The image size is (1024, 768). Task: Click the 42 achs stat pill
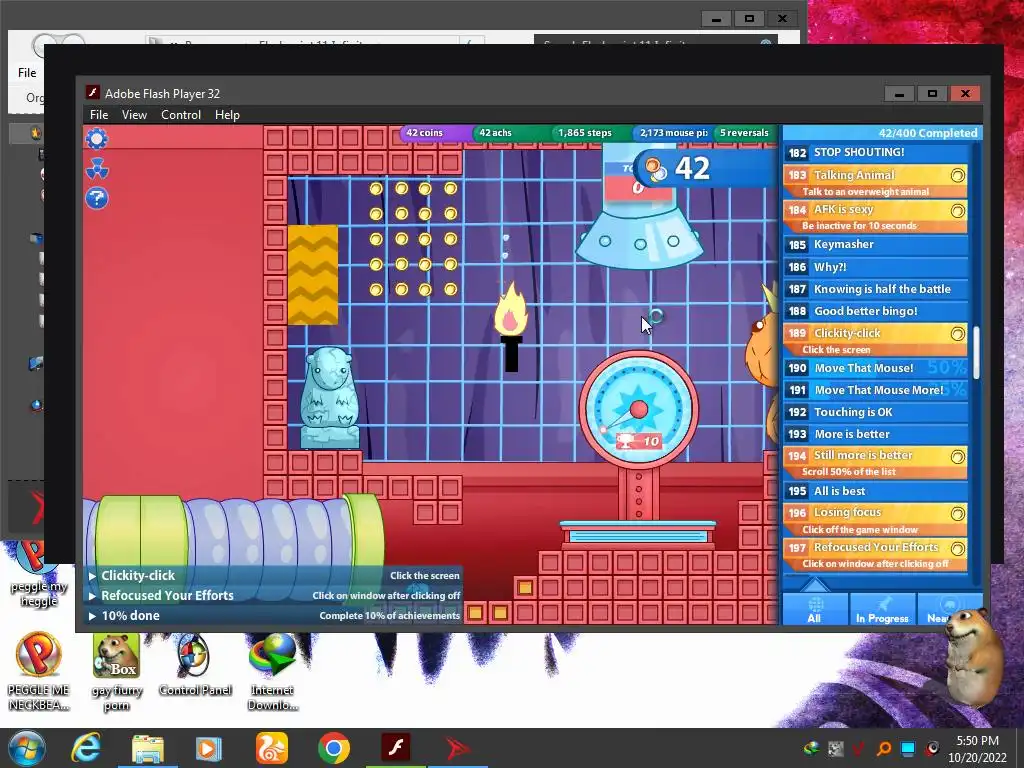(x=509, y=133)
